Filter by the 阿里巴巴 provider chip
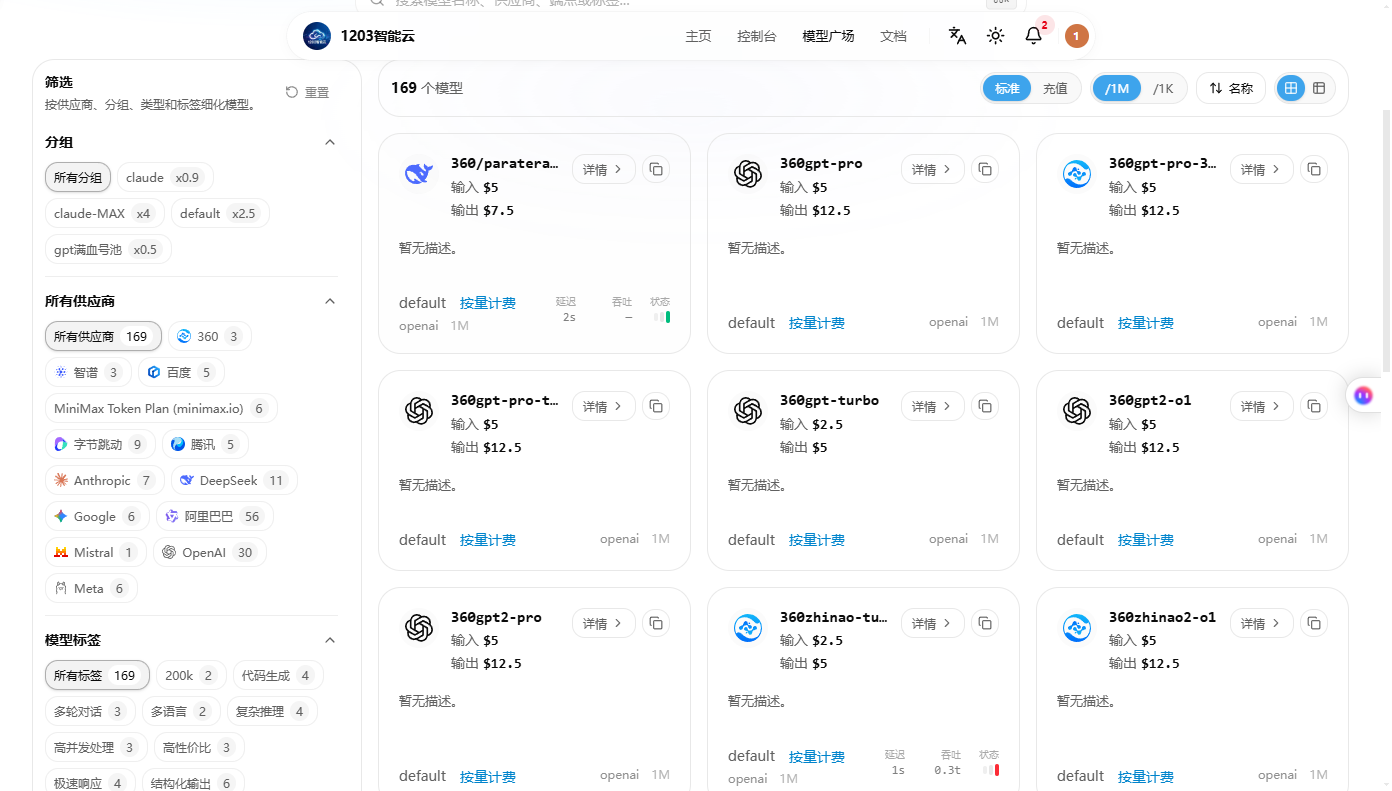The image size is (1392, 791). (214, 516)
